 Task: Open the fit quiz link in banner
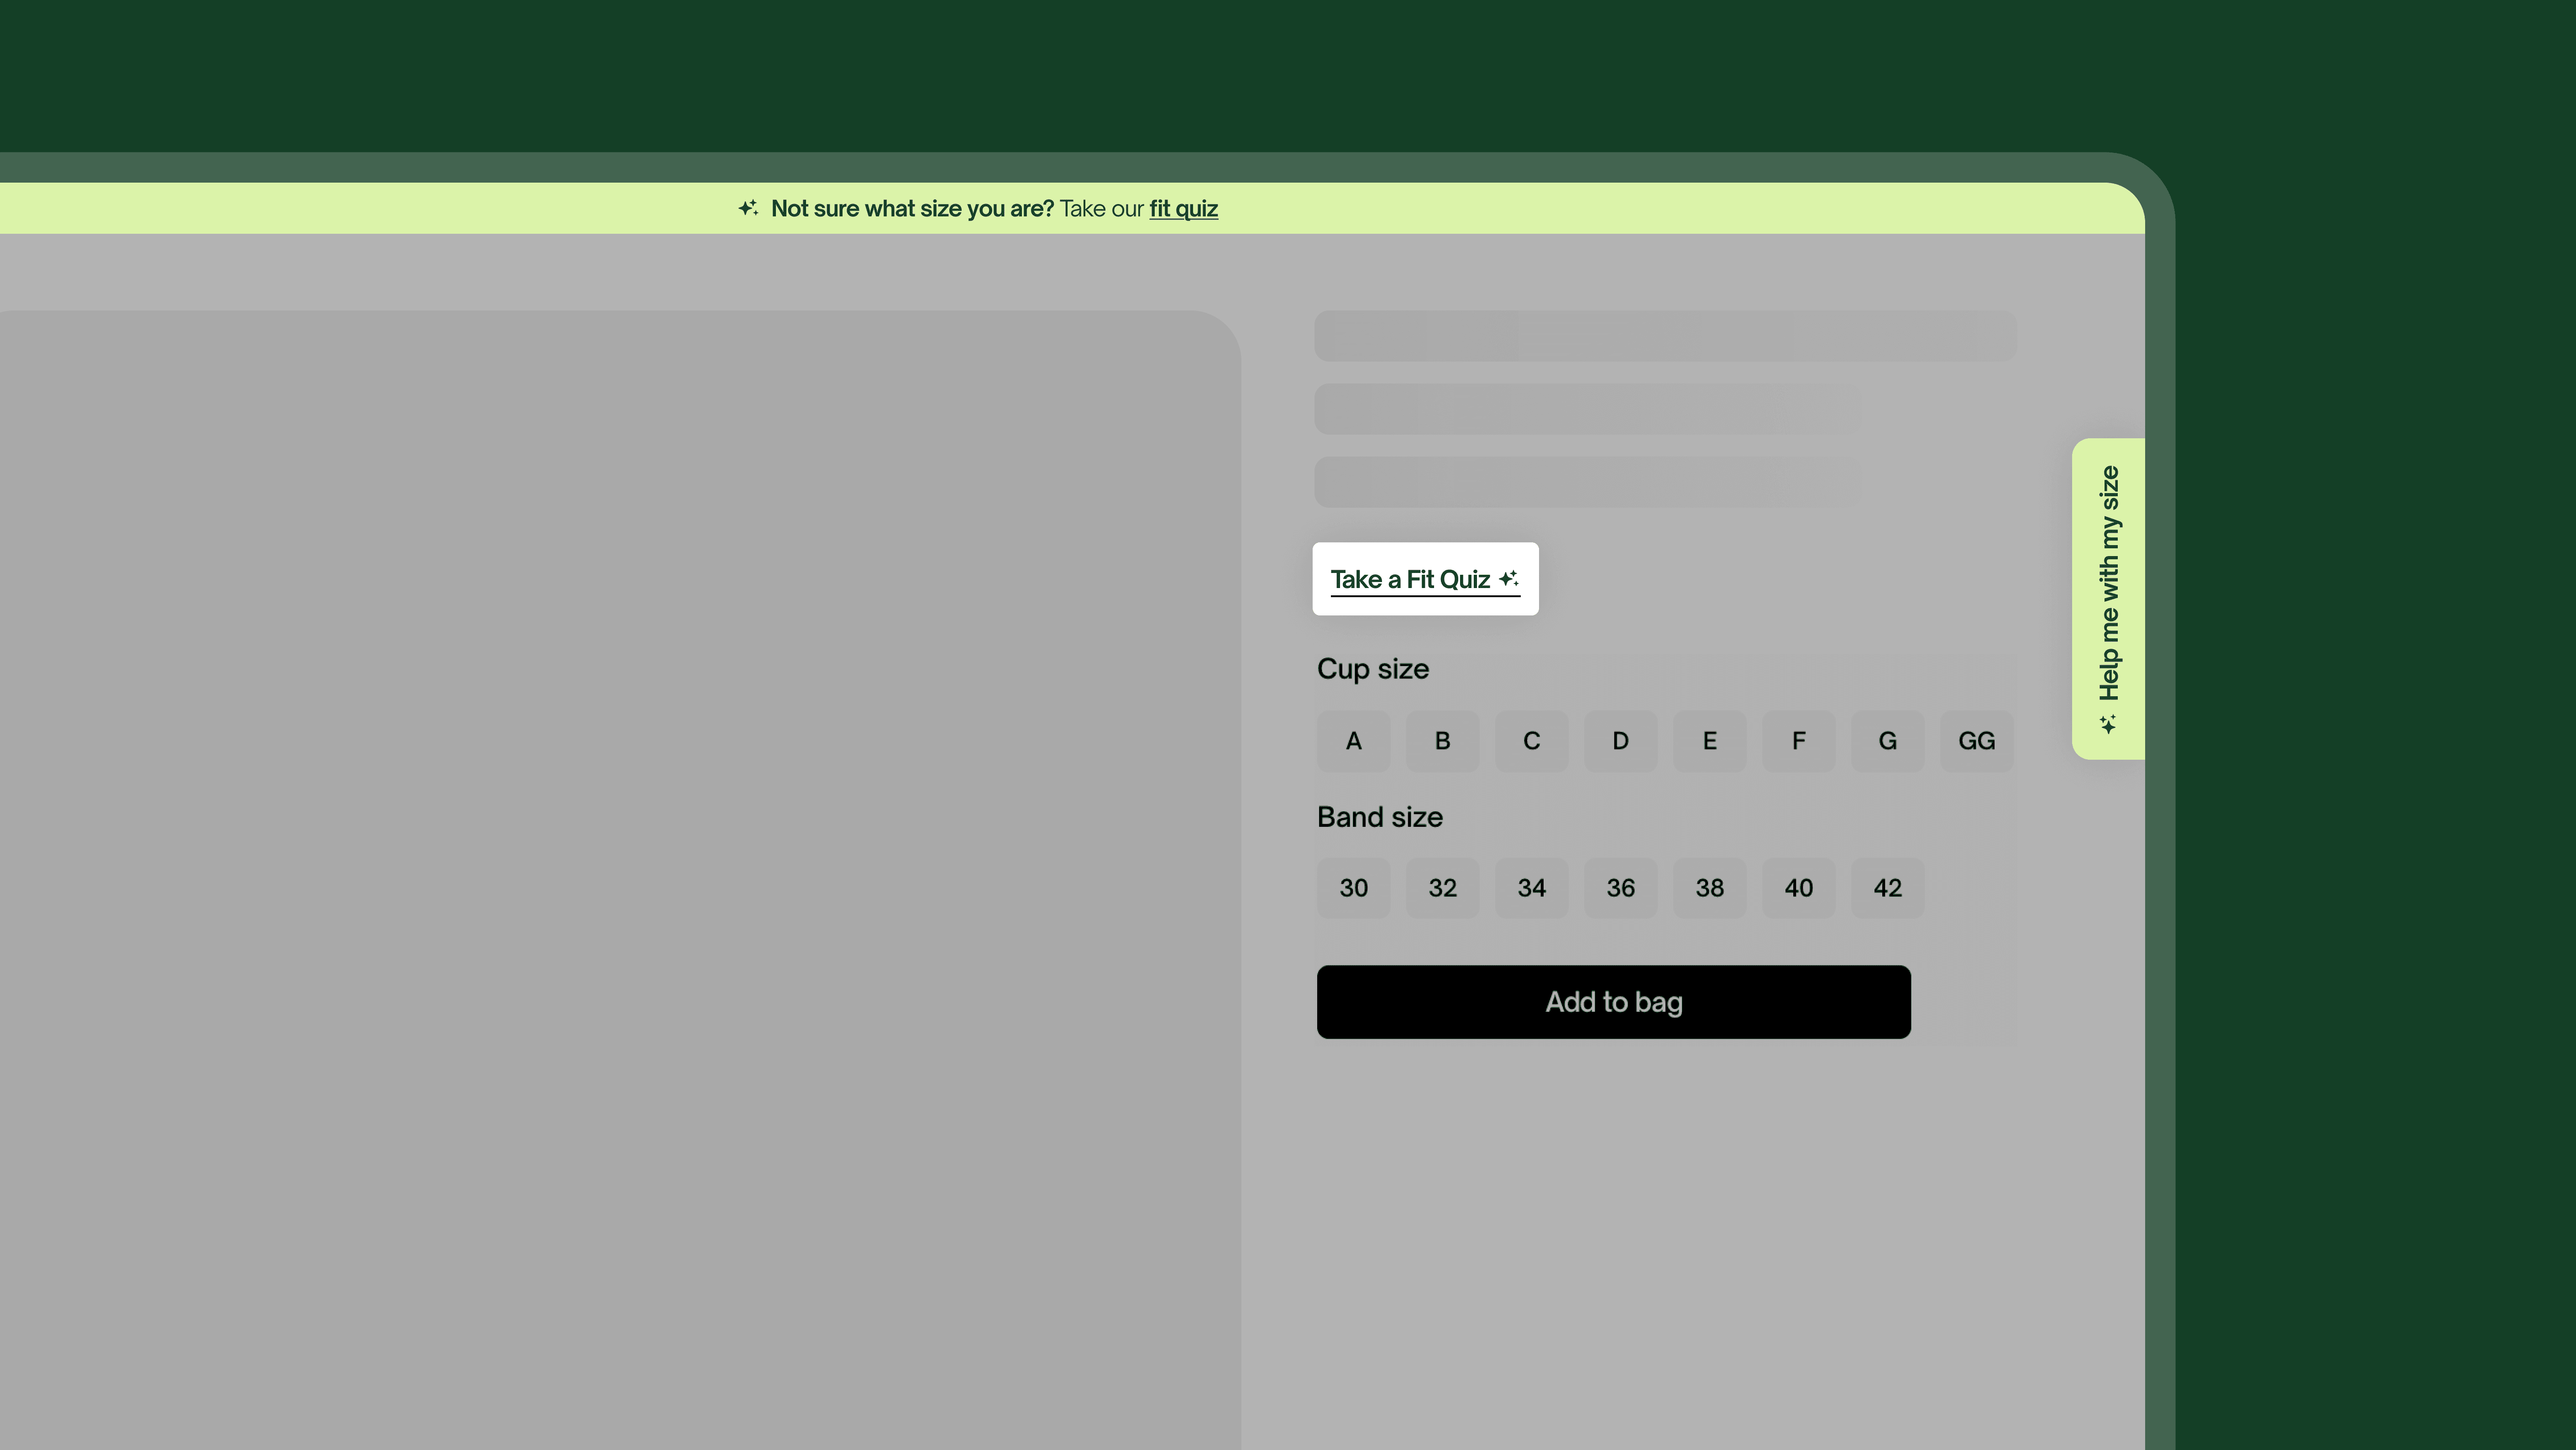1183,209
